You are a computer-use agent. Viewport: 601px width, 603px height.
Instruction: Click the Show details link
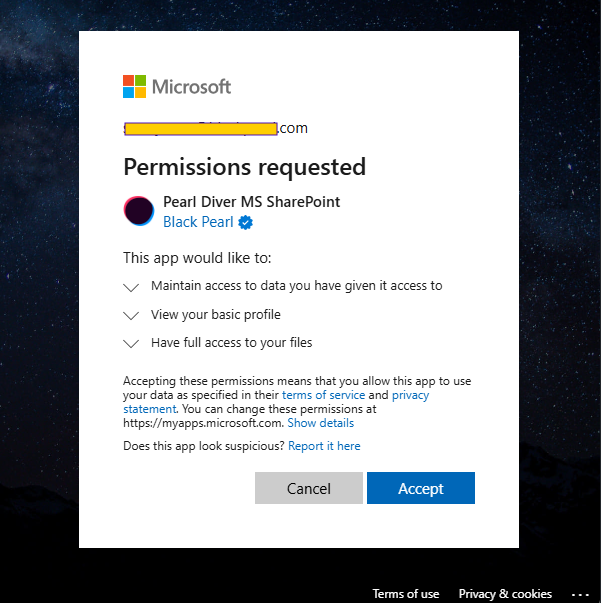[320, 423]
